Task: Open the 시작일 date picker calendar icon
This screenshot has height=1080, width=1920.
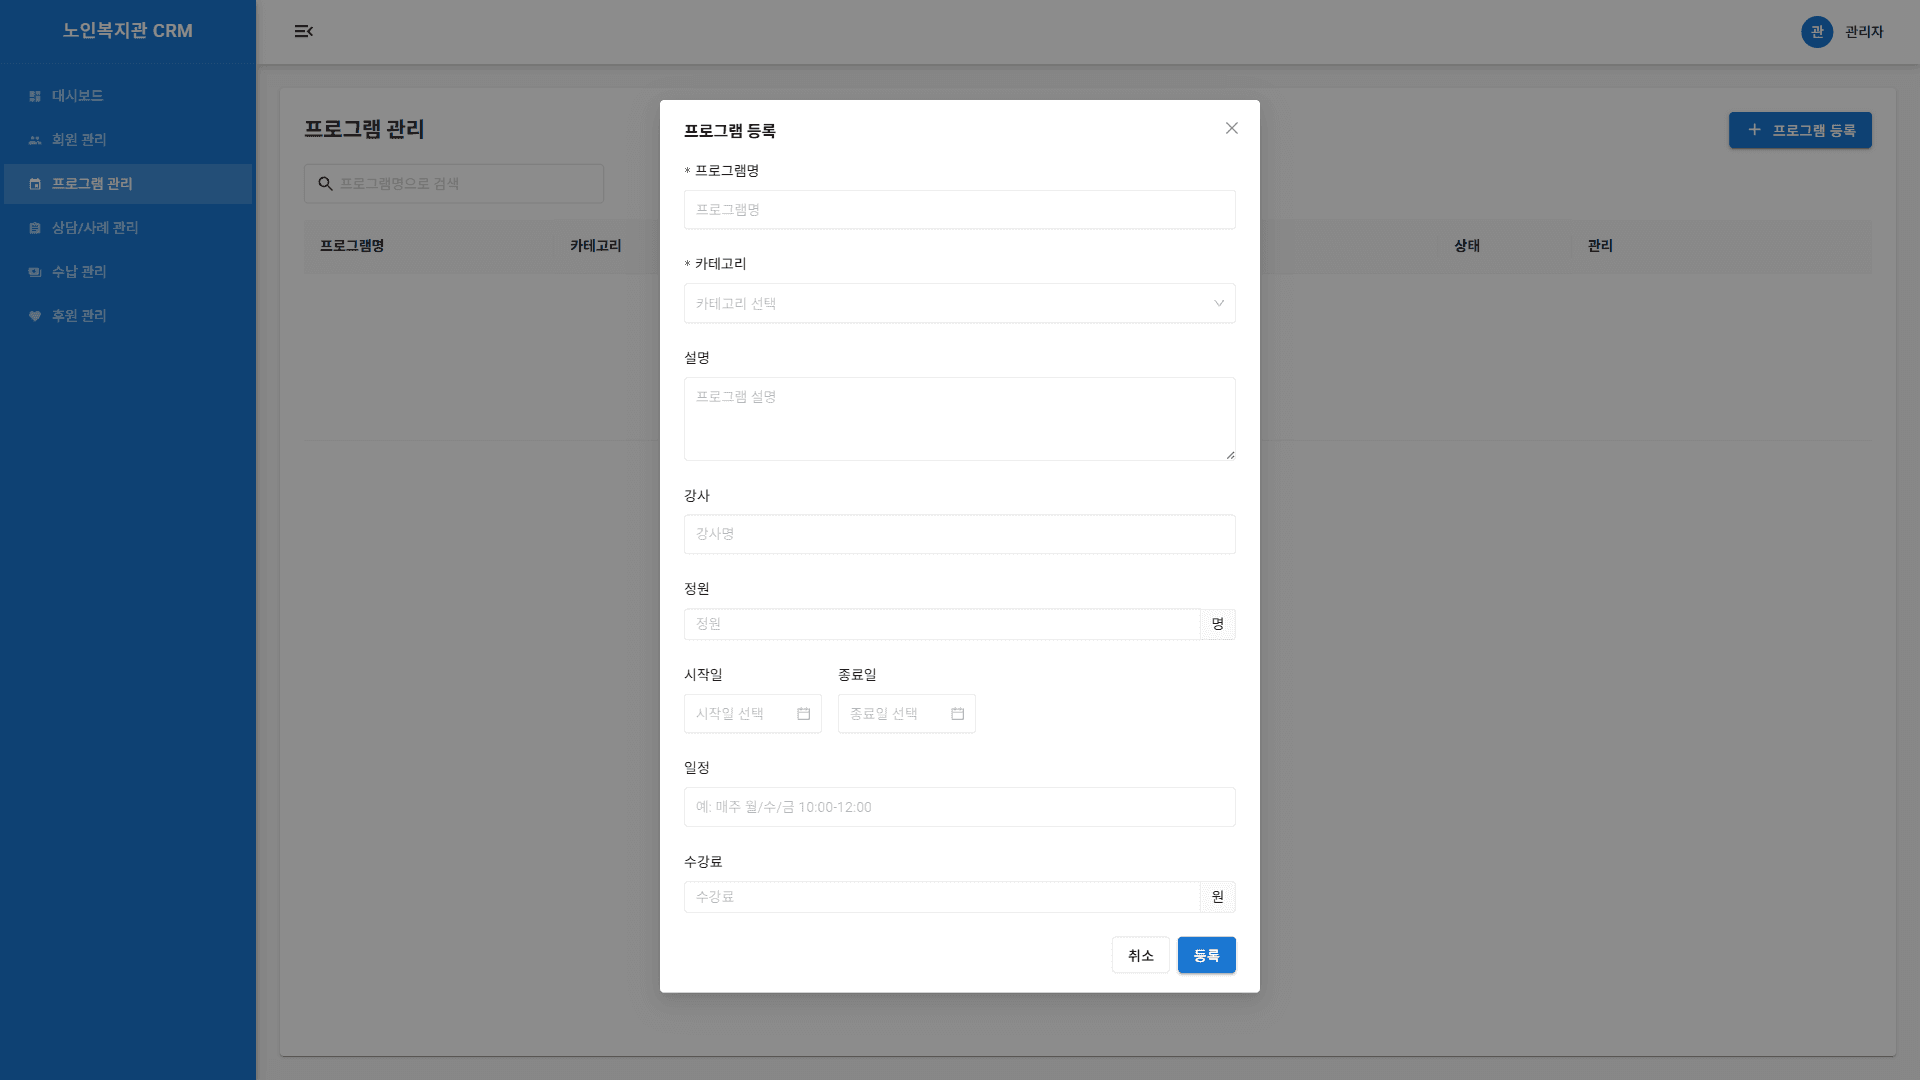Action: (804, 713)
